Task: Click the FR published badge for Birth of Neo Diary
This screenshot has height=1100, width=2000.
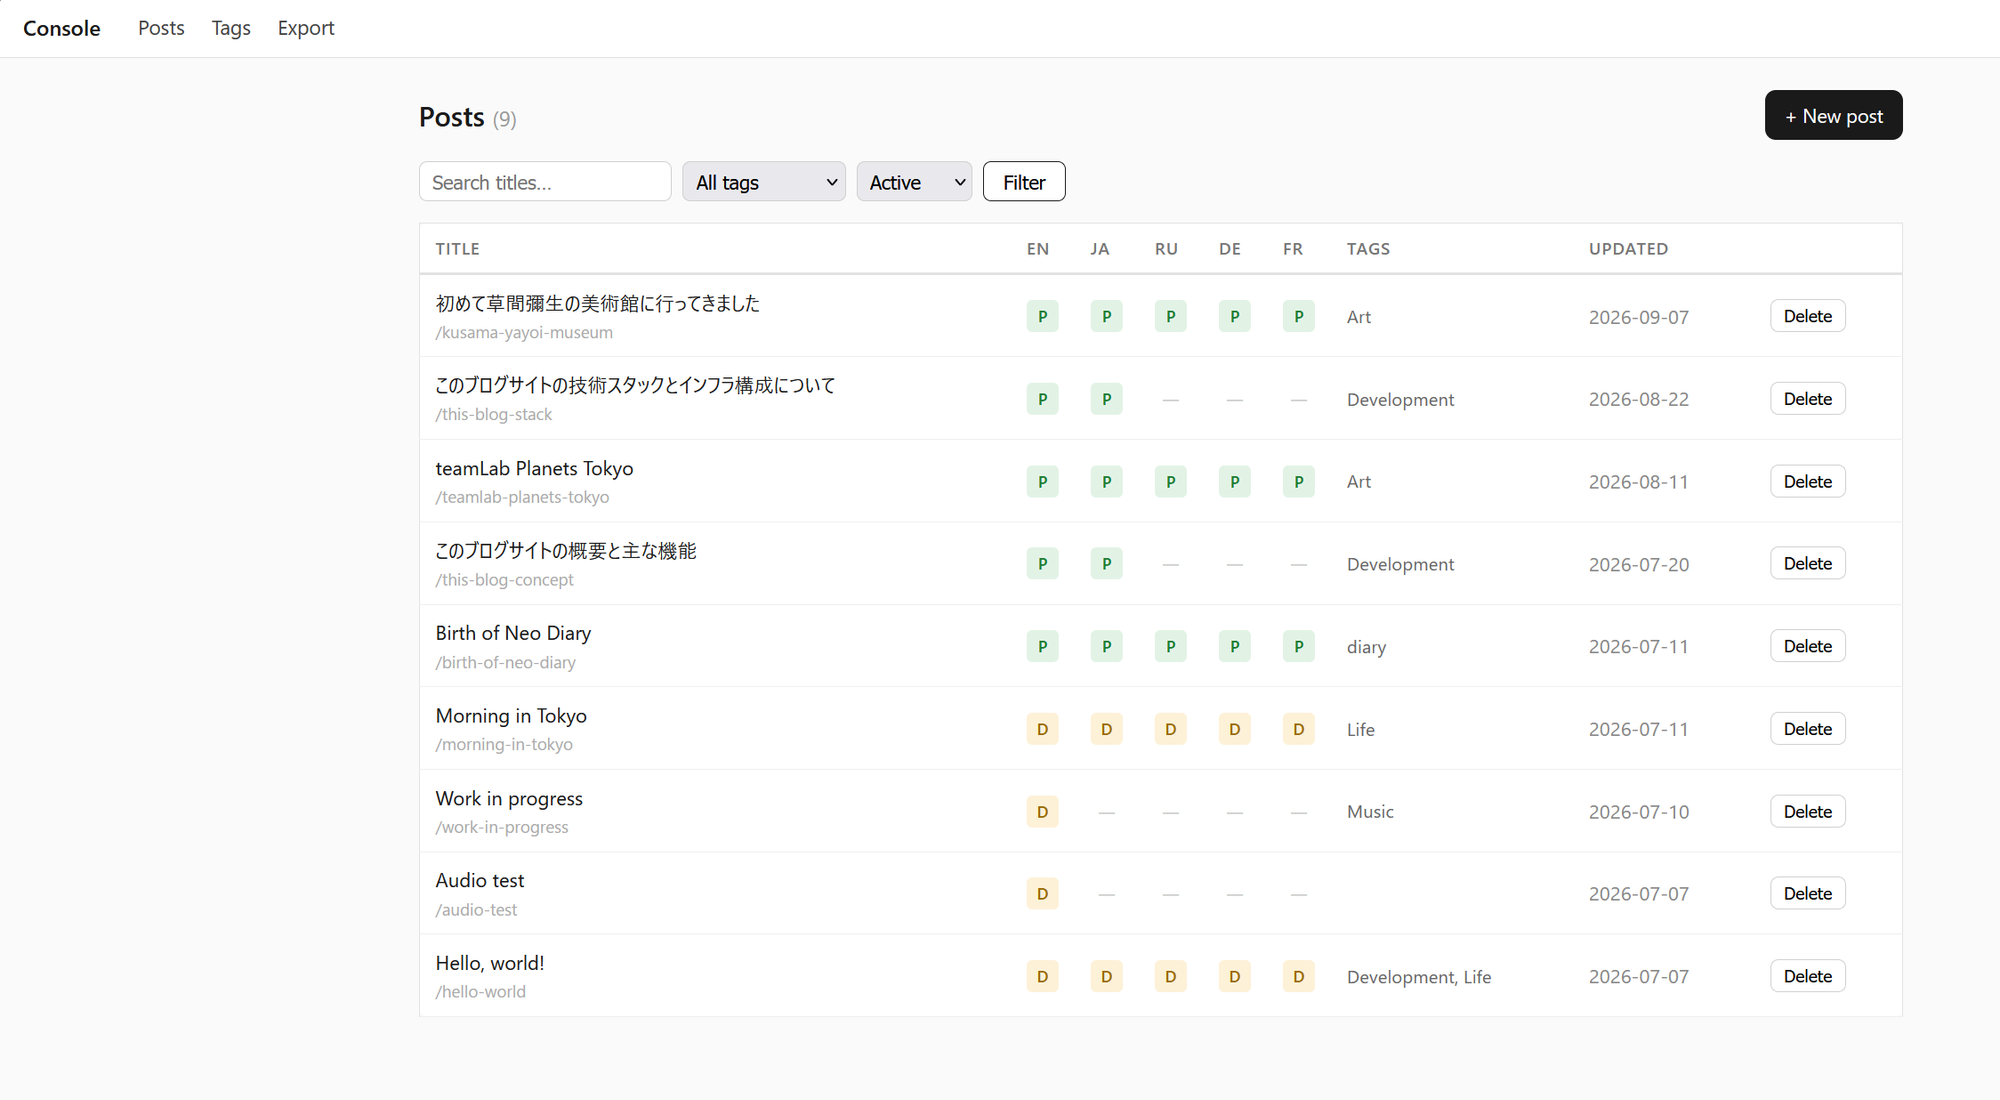Action: 1298,646
